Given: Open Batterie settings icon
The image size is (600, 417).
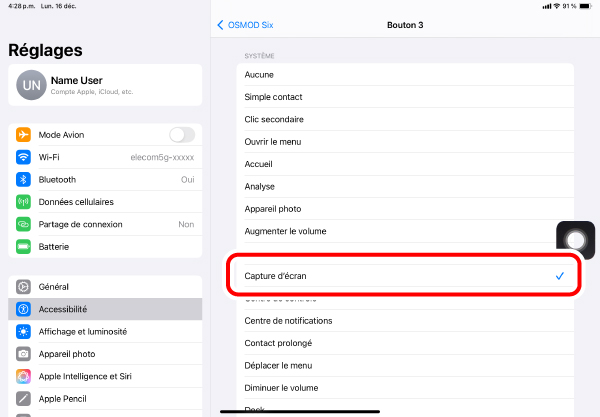Looking at the screenshot, I should pos(24,247).
